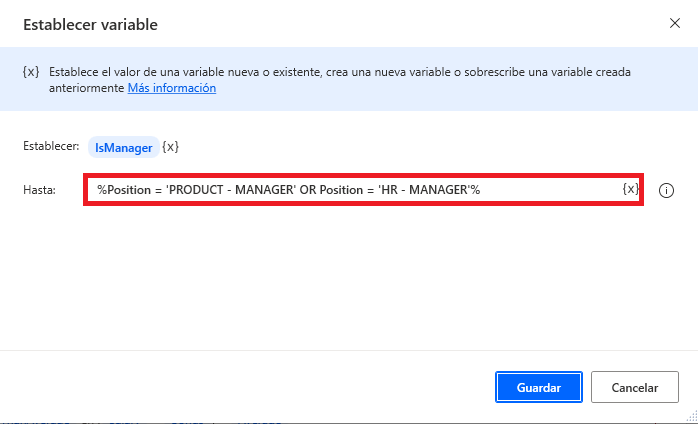698x424 pixels.
Task: Click the {x} icon next to IsManager
Action: 170,147
